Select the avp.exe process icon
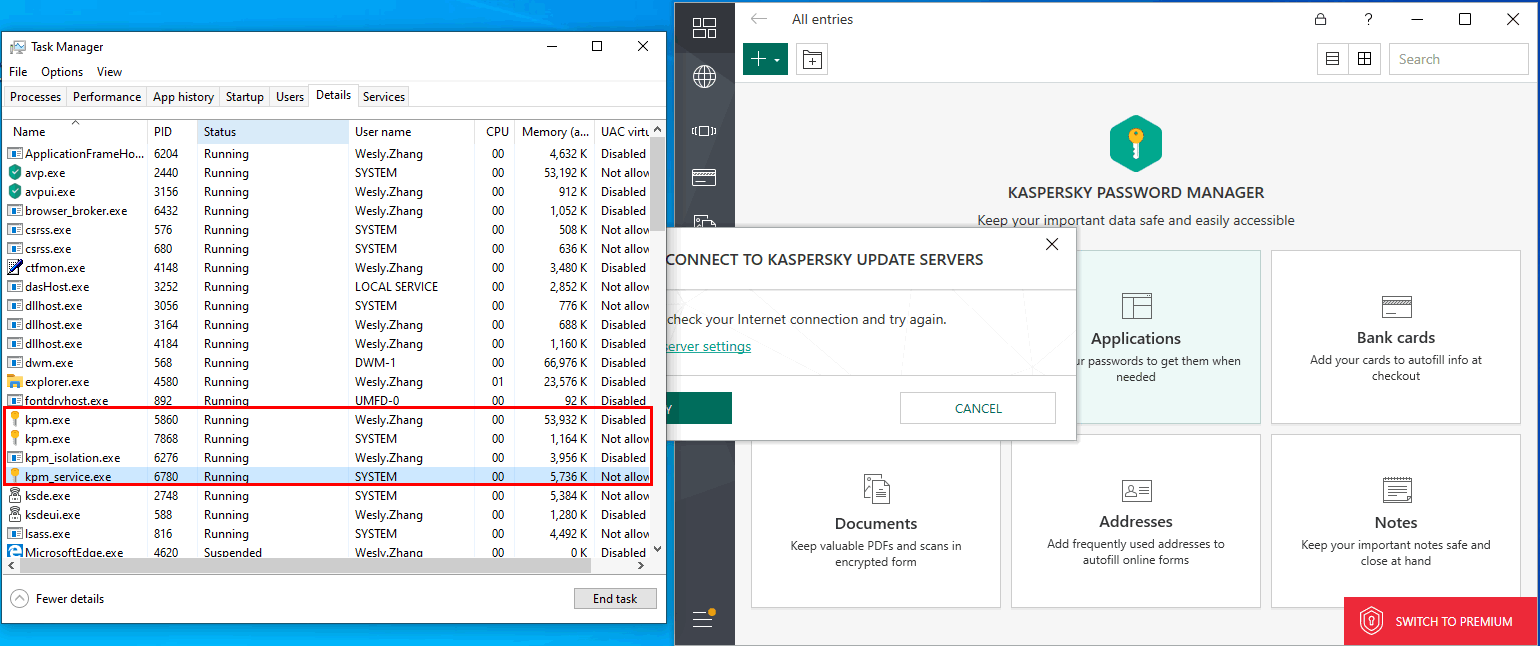The image size is (1540, 646). (15, 173)
